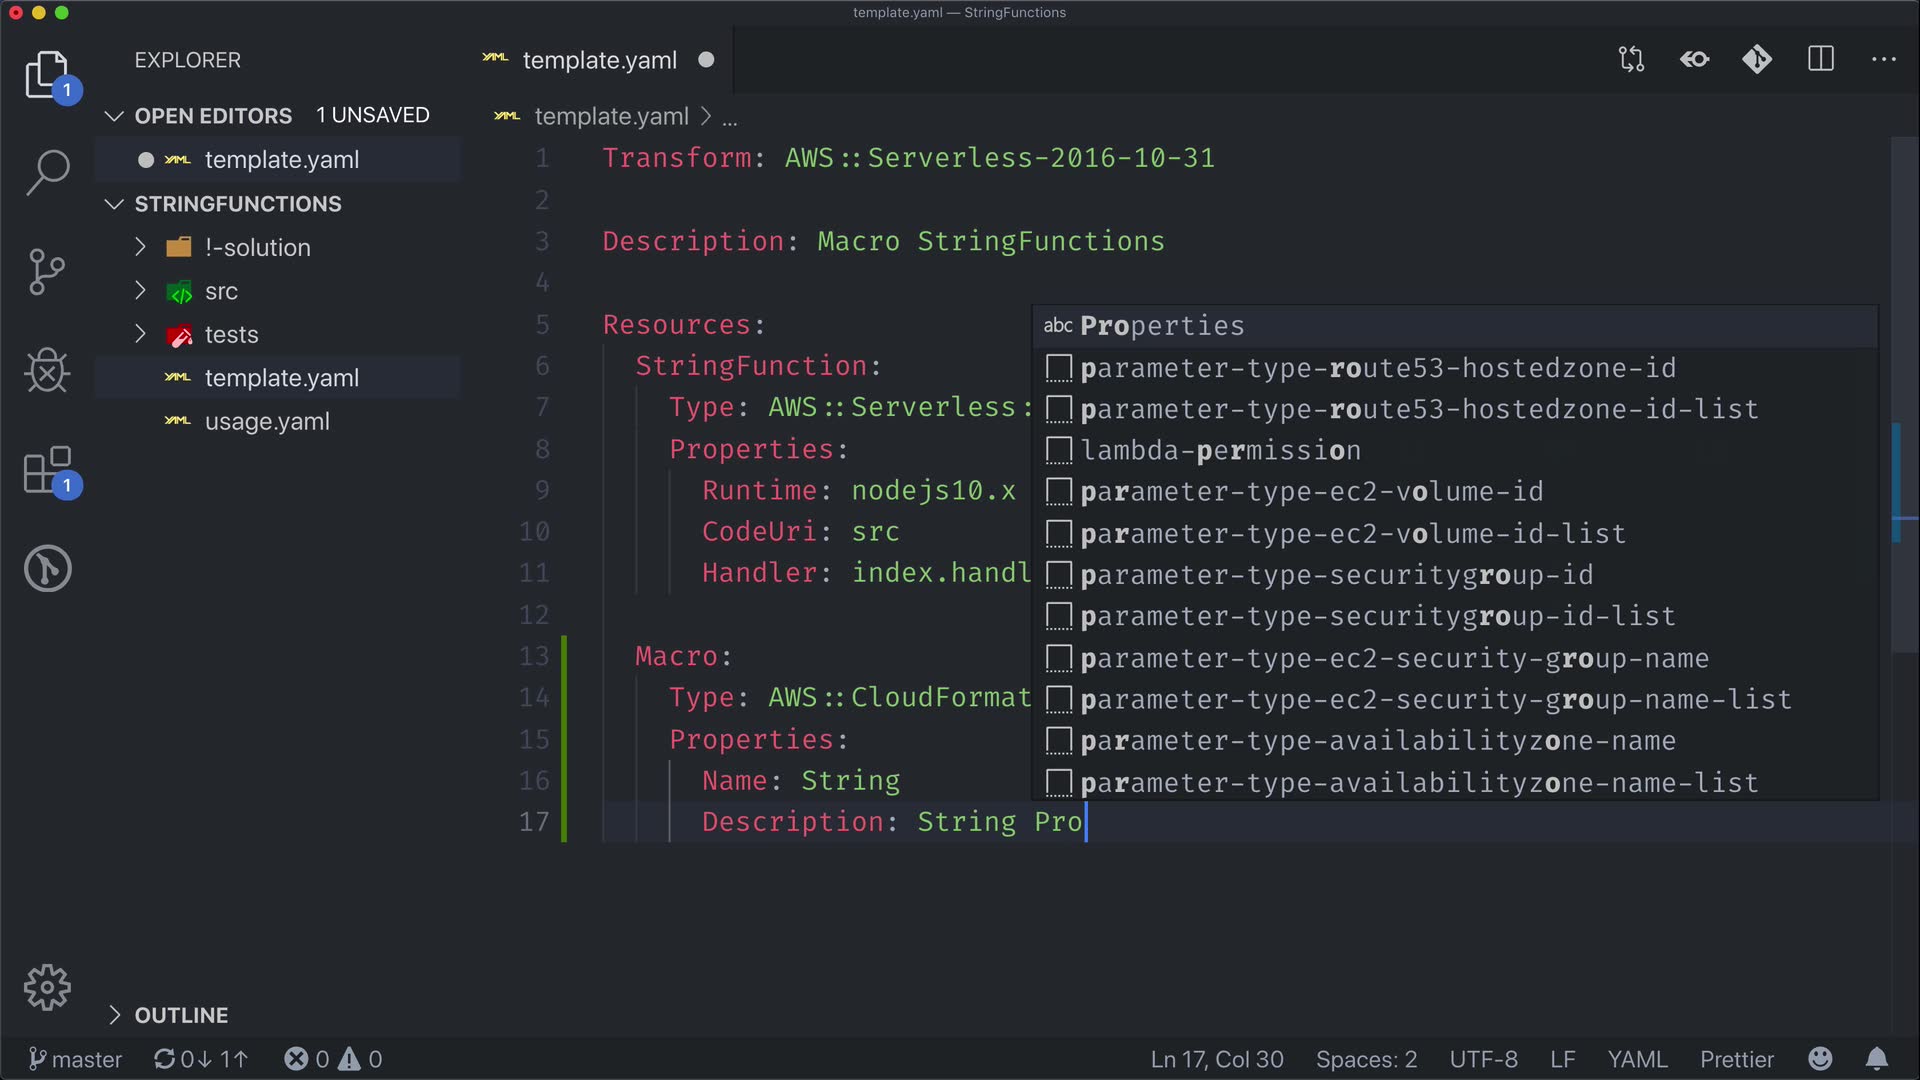Open the Extensions view
1920x1080 pixels.
pos(47,470)
